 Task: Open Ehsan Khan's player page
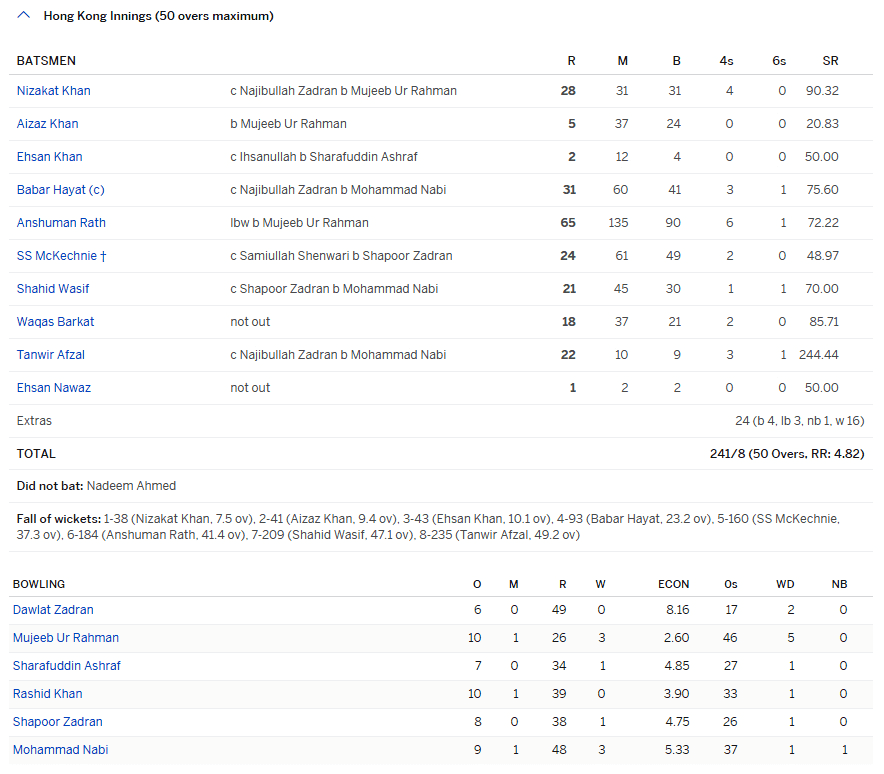point(49,157)
